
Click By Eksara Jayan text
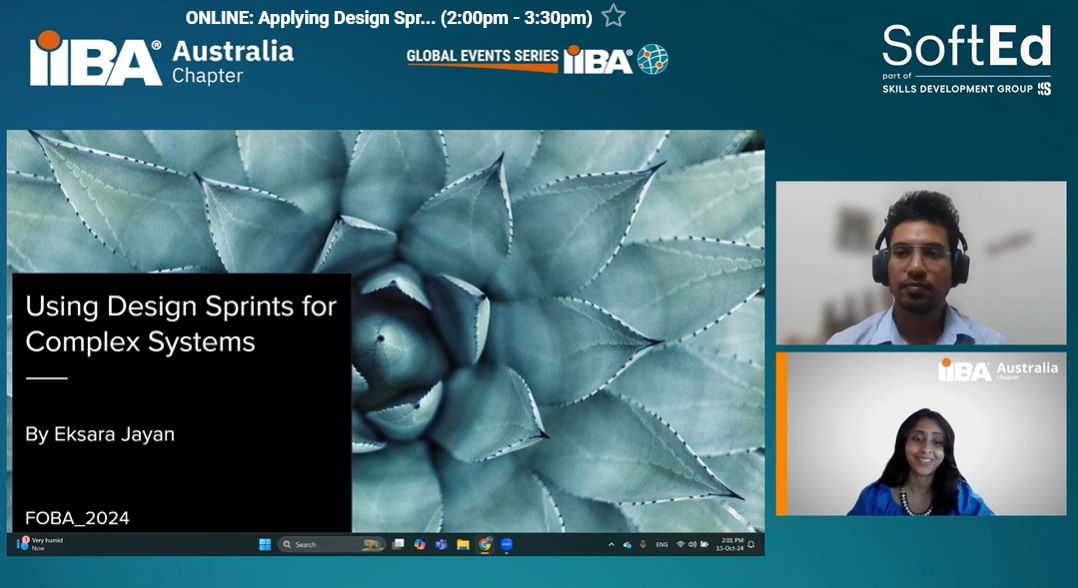point(100,434)
